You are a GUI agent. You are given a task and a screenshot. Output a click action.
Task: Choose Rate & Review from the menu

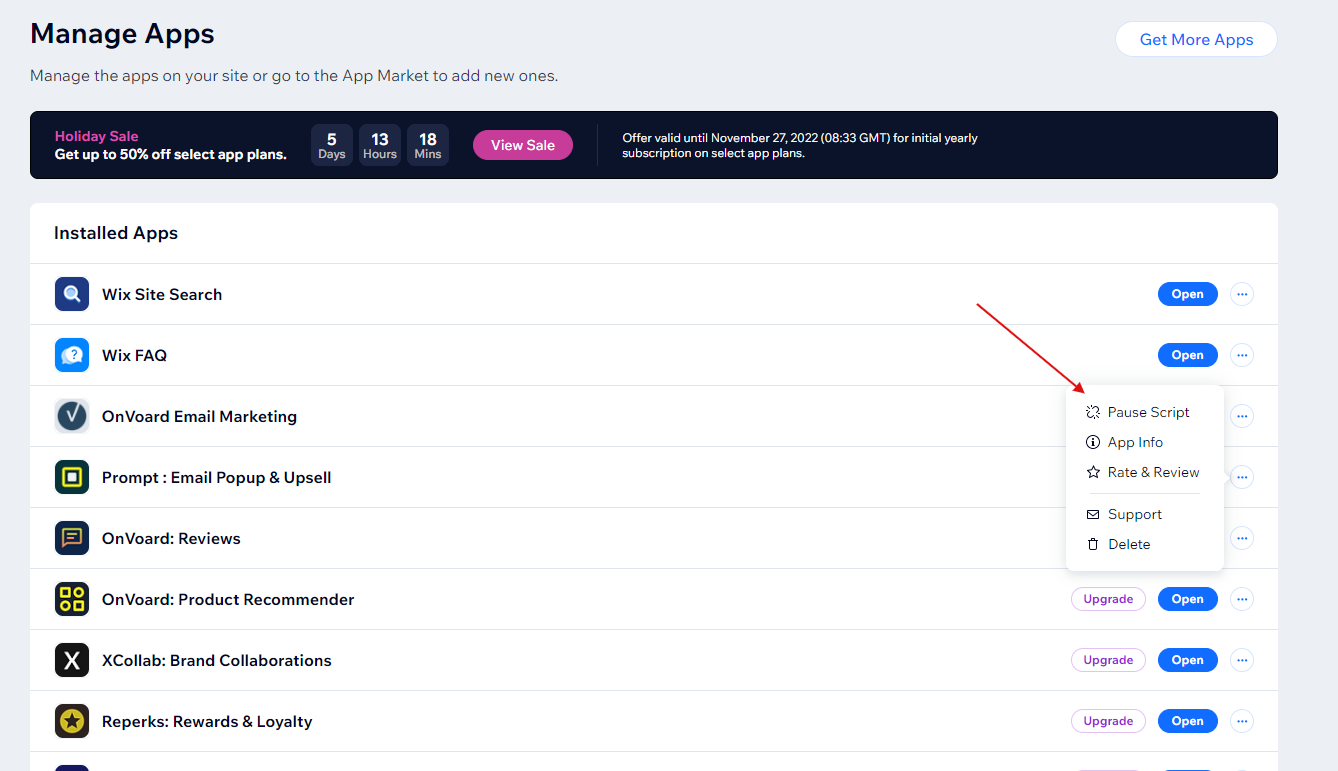pos(1145,472)
